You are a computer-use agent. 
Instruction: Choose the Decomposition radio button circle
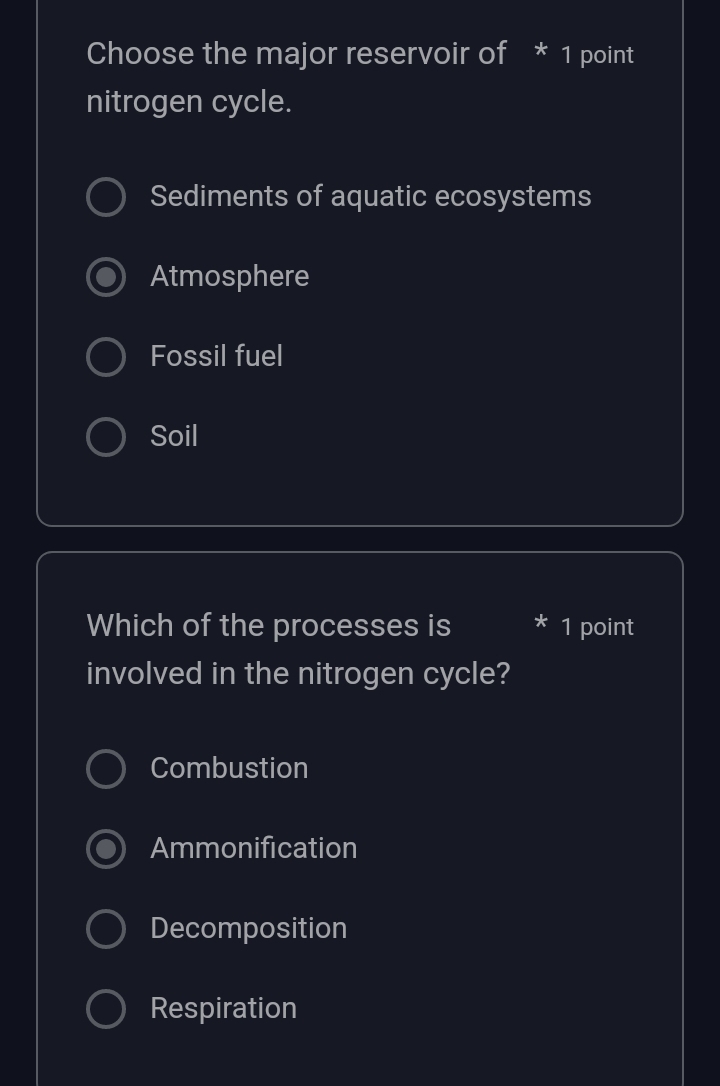pyautogui.click(x=106, y=929)
